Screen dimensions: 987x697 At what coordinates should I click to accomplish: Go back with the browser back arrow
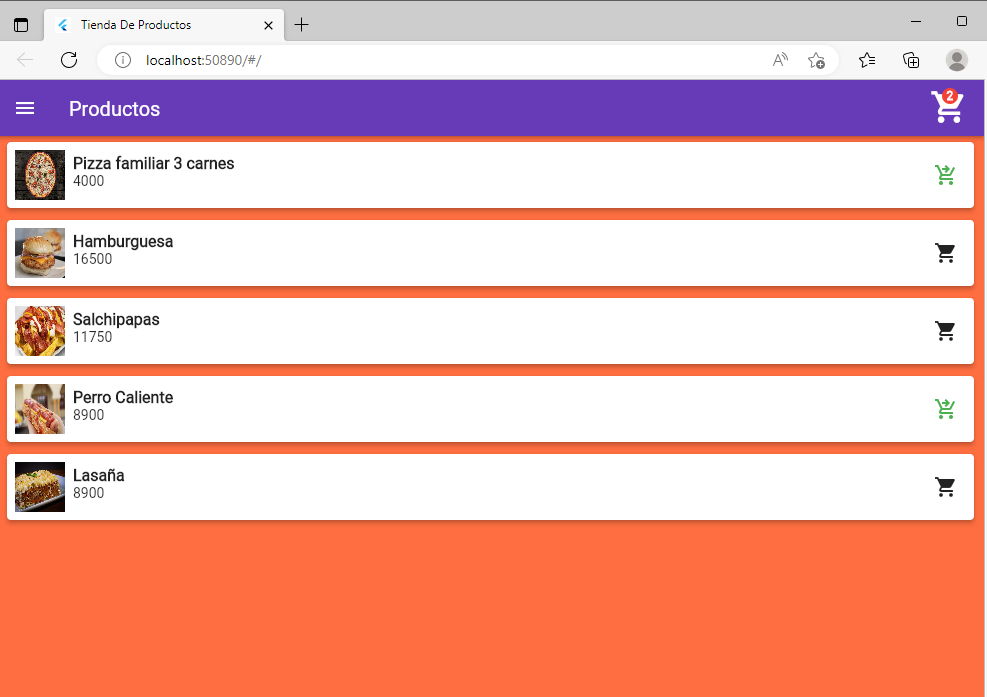(x=25, y=60)
